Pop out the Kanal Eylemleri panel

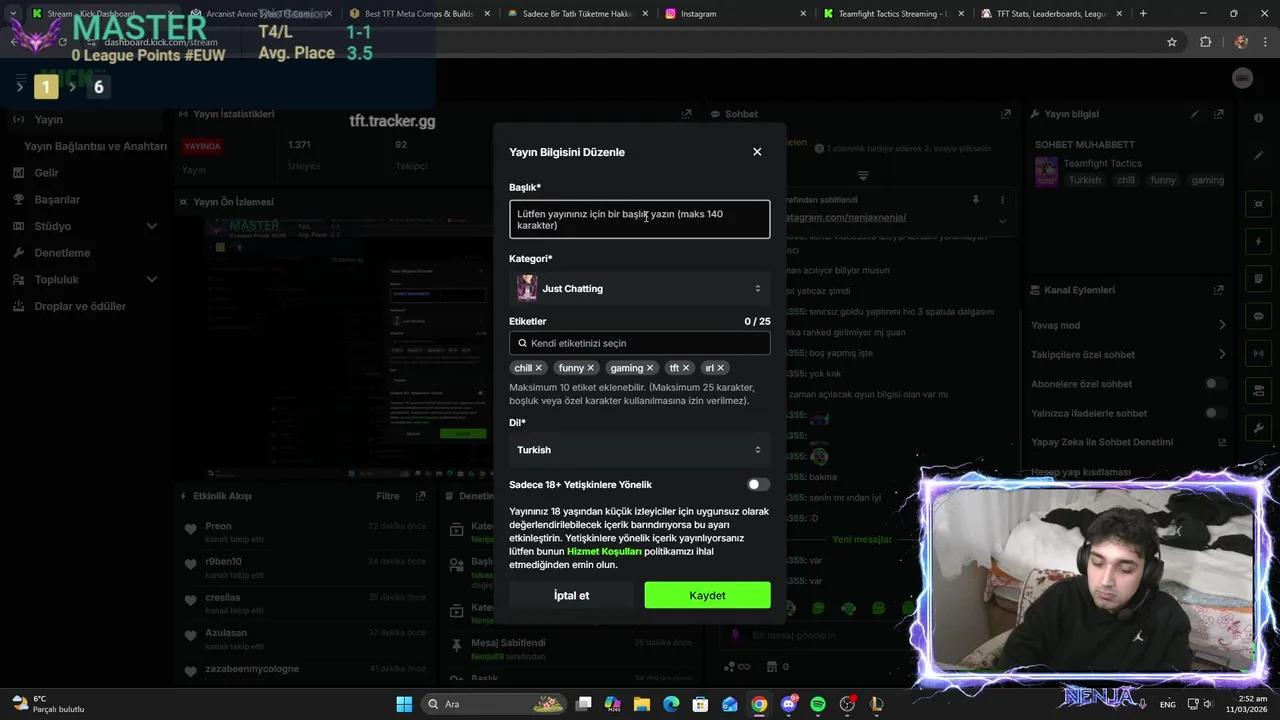coord(1218,290)
